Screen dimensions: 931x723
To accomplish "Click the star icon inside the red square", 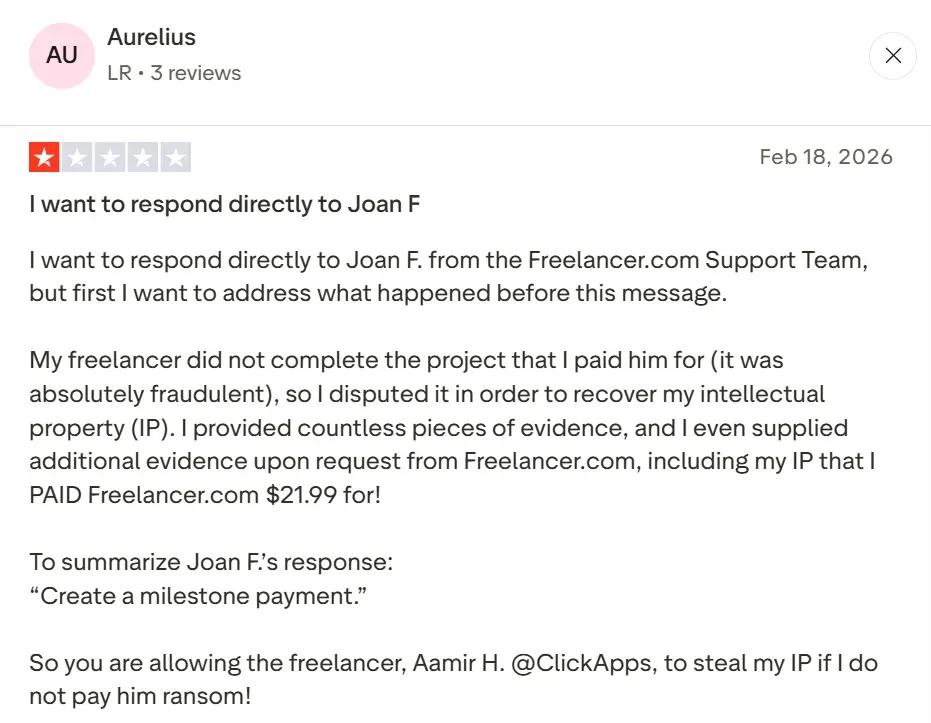I will [x=42, y=157].
